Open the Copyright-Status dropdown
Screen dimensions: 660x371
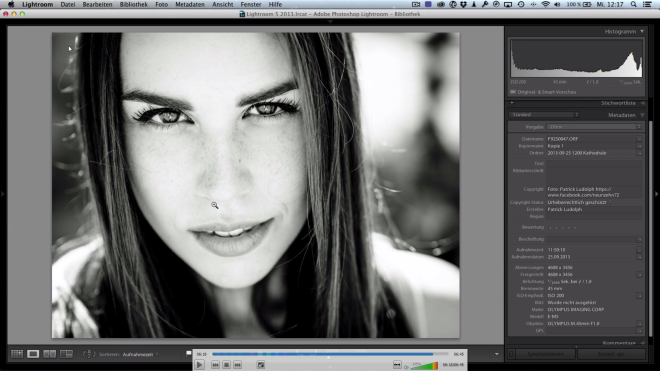click(580, 202)
